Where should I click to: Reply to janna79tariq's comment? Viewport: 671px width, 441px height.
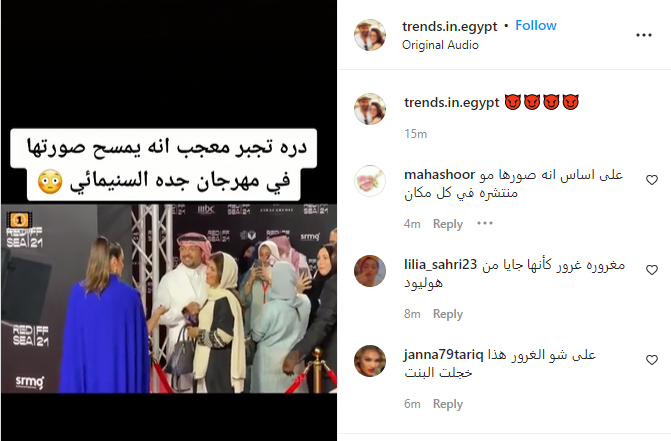point(448,404)
